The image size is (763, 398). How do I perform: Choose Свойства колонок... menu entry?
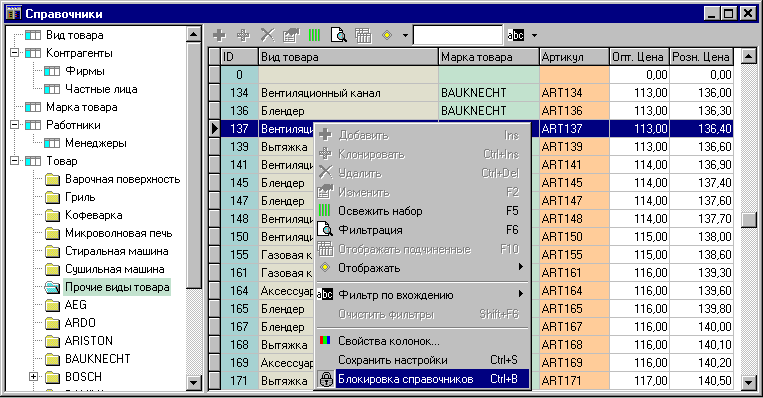click(422, 341)
